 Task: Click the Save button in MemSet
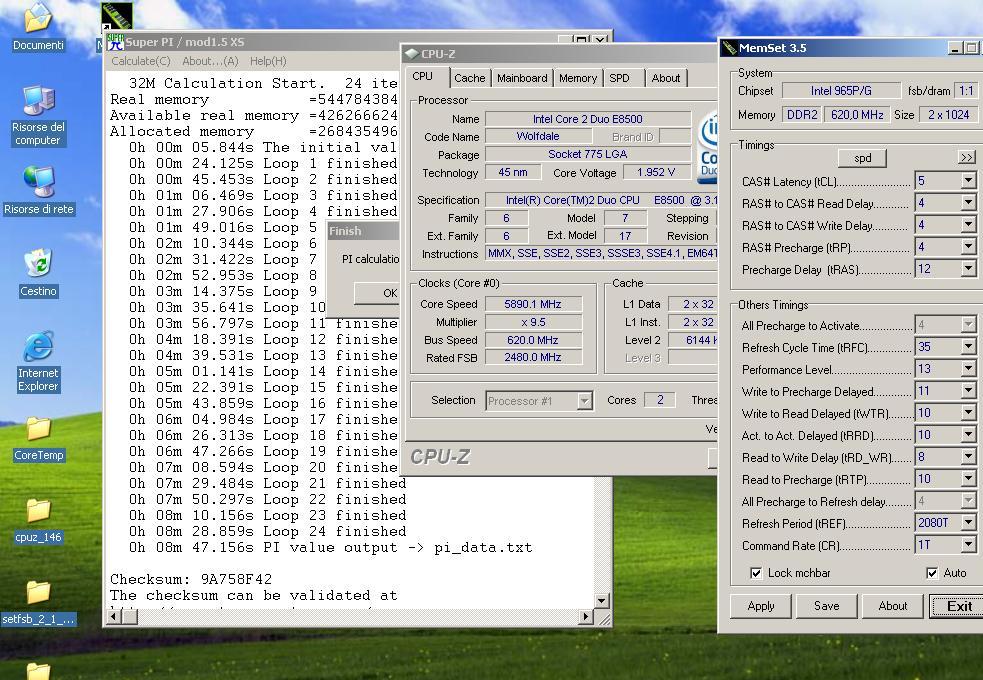pos(826,606)
